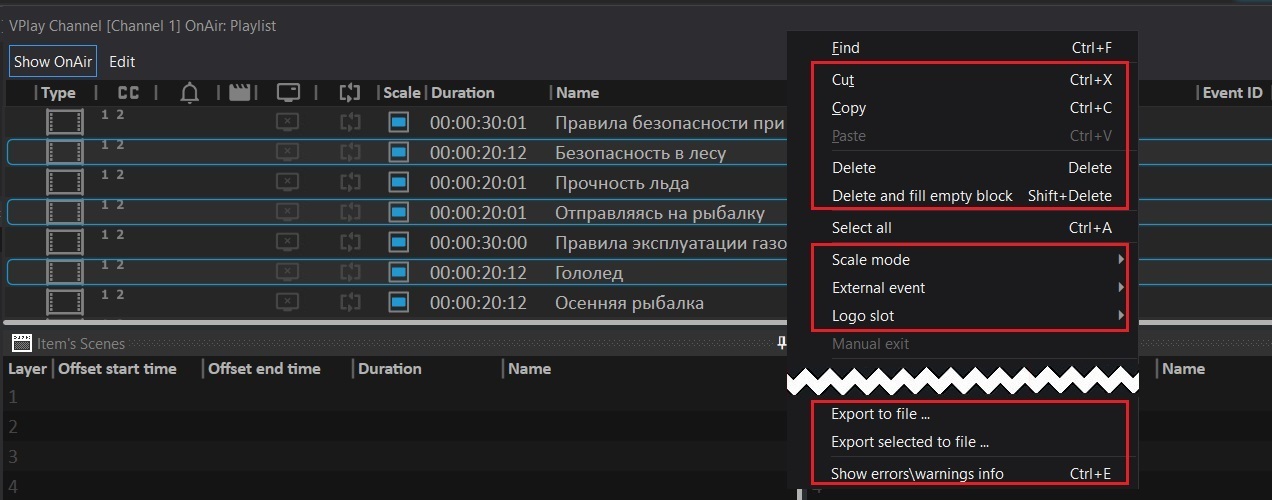Click duration 00:00:30:00
This screenshot has height=500, width=1272.
tap(479, 243)
